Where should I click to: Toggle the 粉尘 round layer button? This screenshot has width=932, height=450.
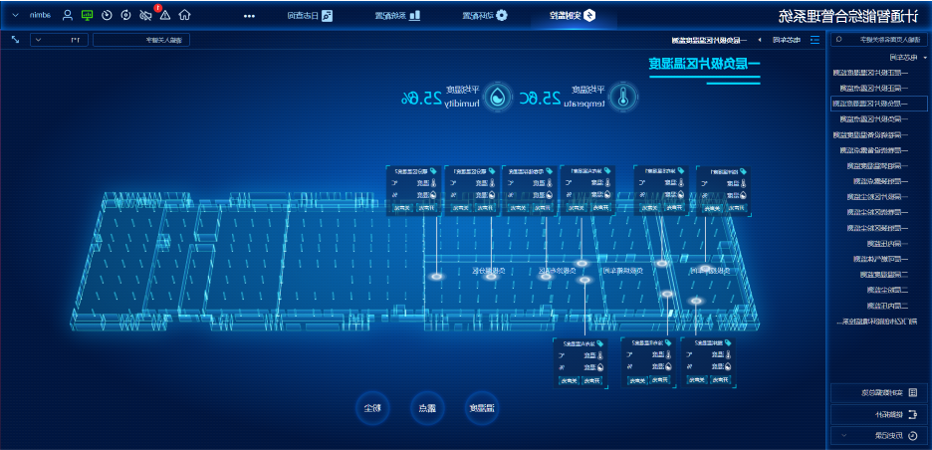click(372, 407)
